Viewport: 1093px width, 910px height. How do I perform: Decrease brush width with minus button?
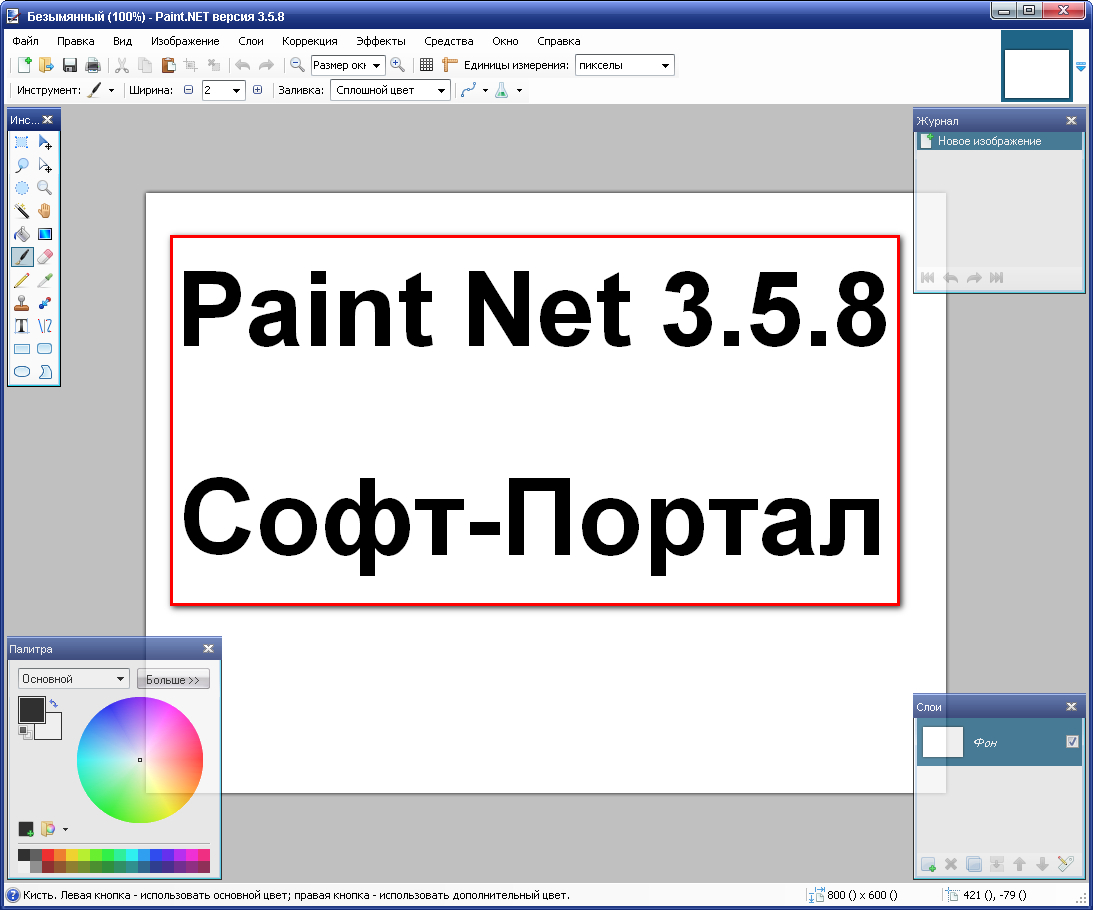tap(188, 90)
